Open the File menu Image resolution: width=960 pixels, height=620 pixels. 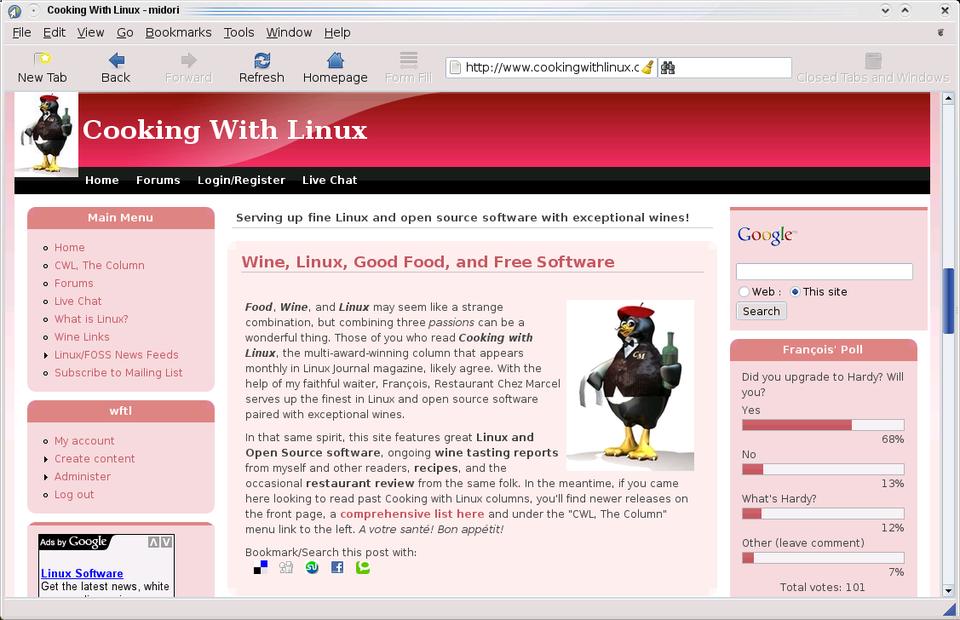pos(21,32)
